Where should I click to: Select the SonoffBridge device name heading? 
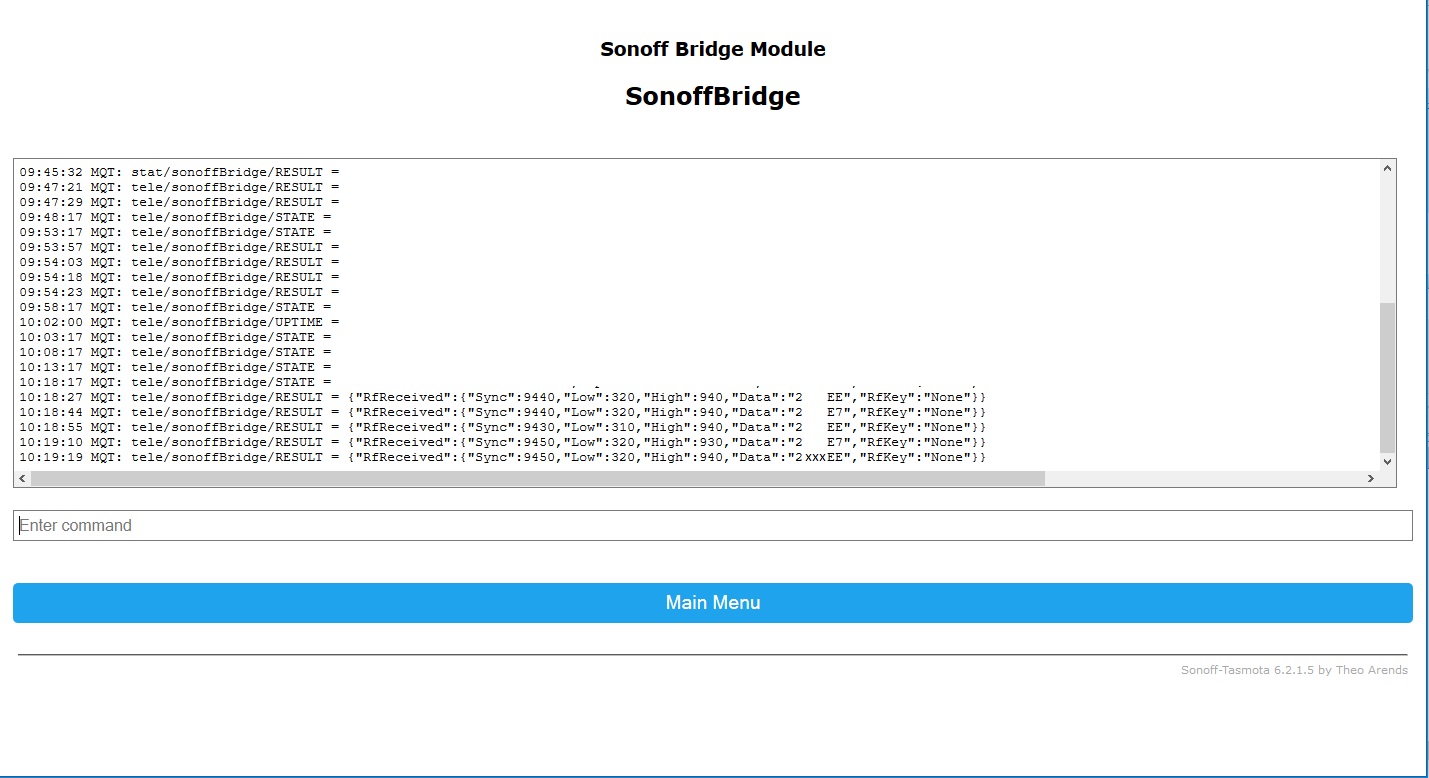pyautogui.click(x=713, y=96)
